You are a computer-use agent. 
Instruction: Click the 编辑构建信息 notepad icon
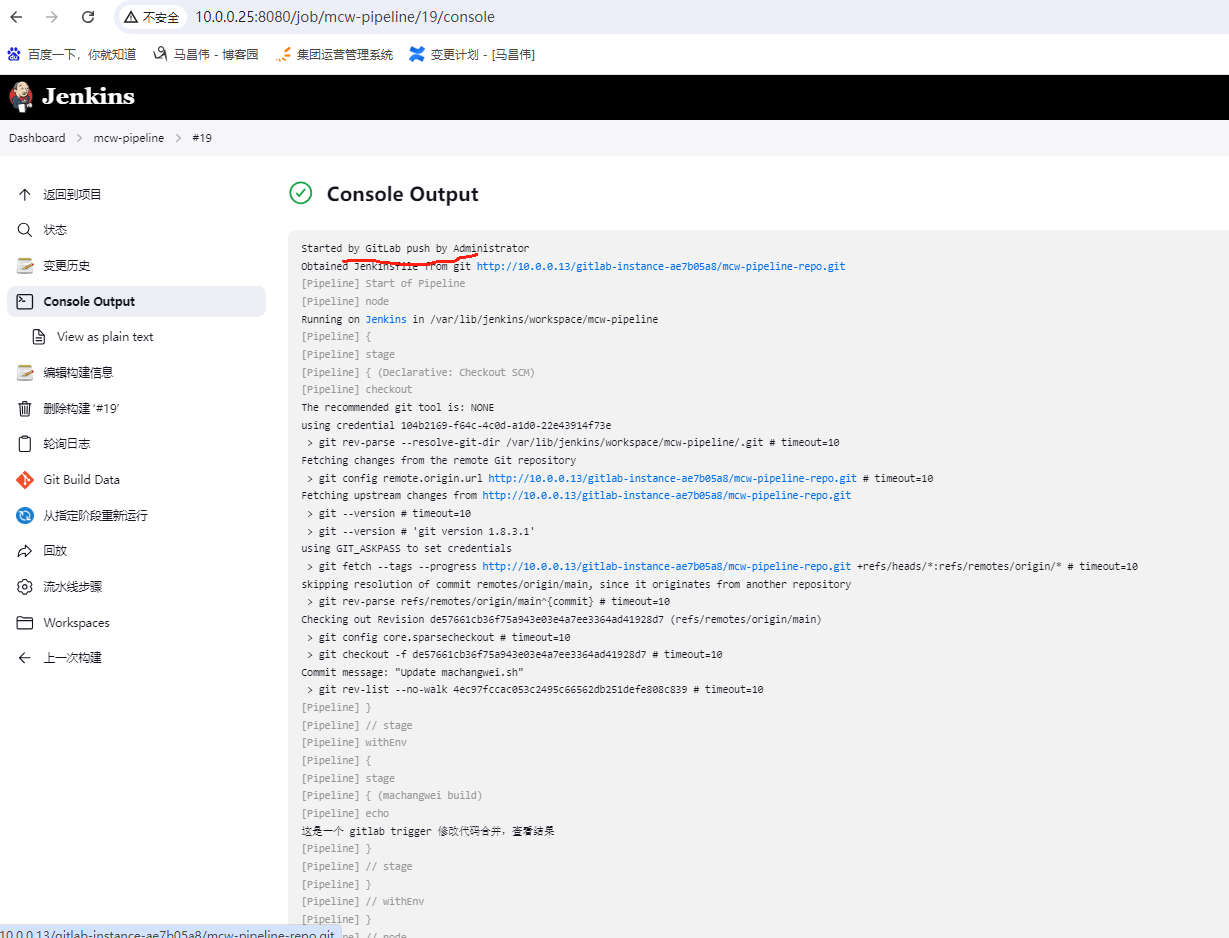coord(25,373)
